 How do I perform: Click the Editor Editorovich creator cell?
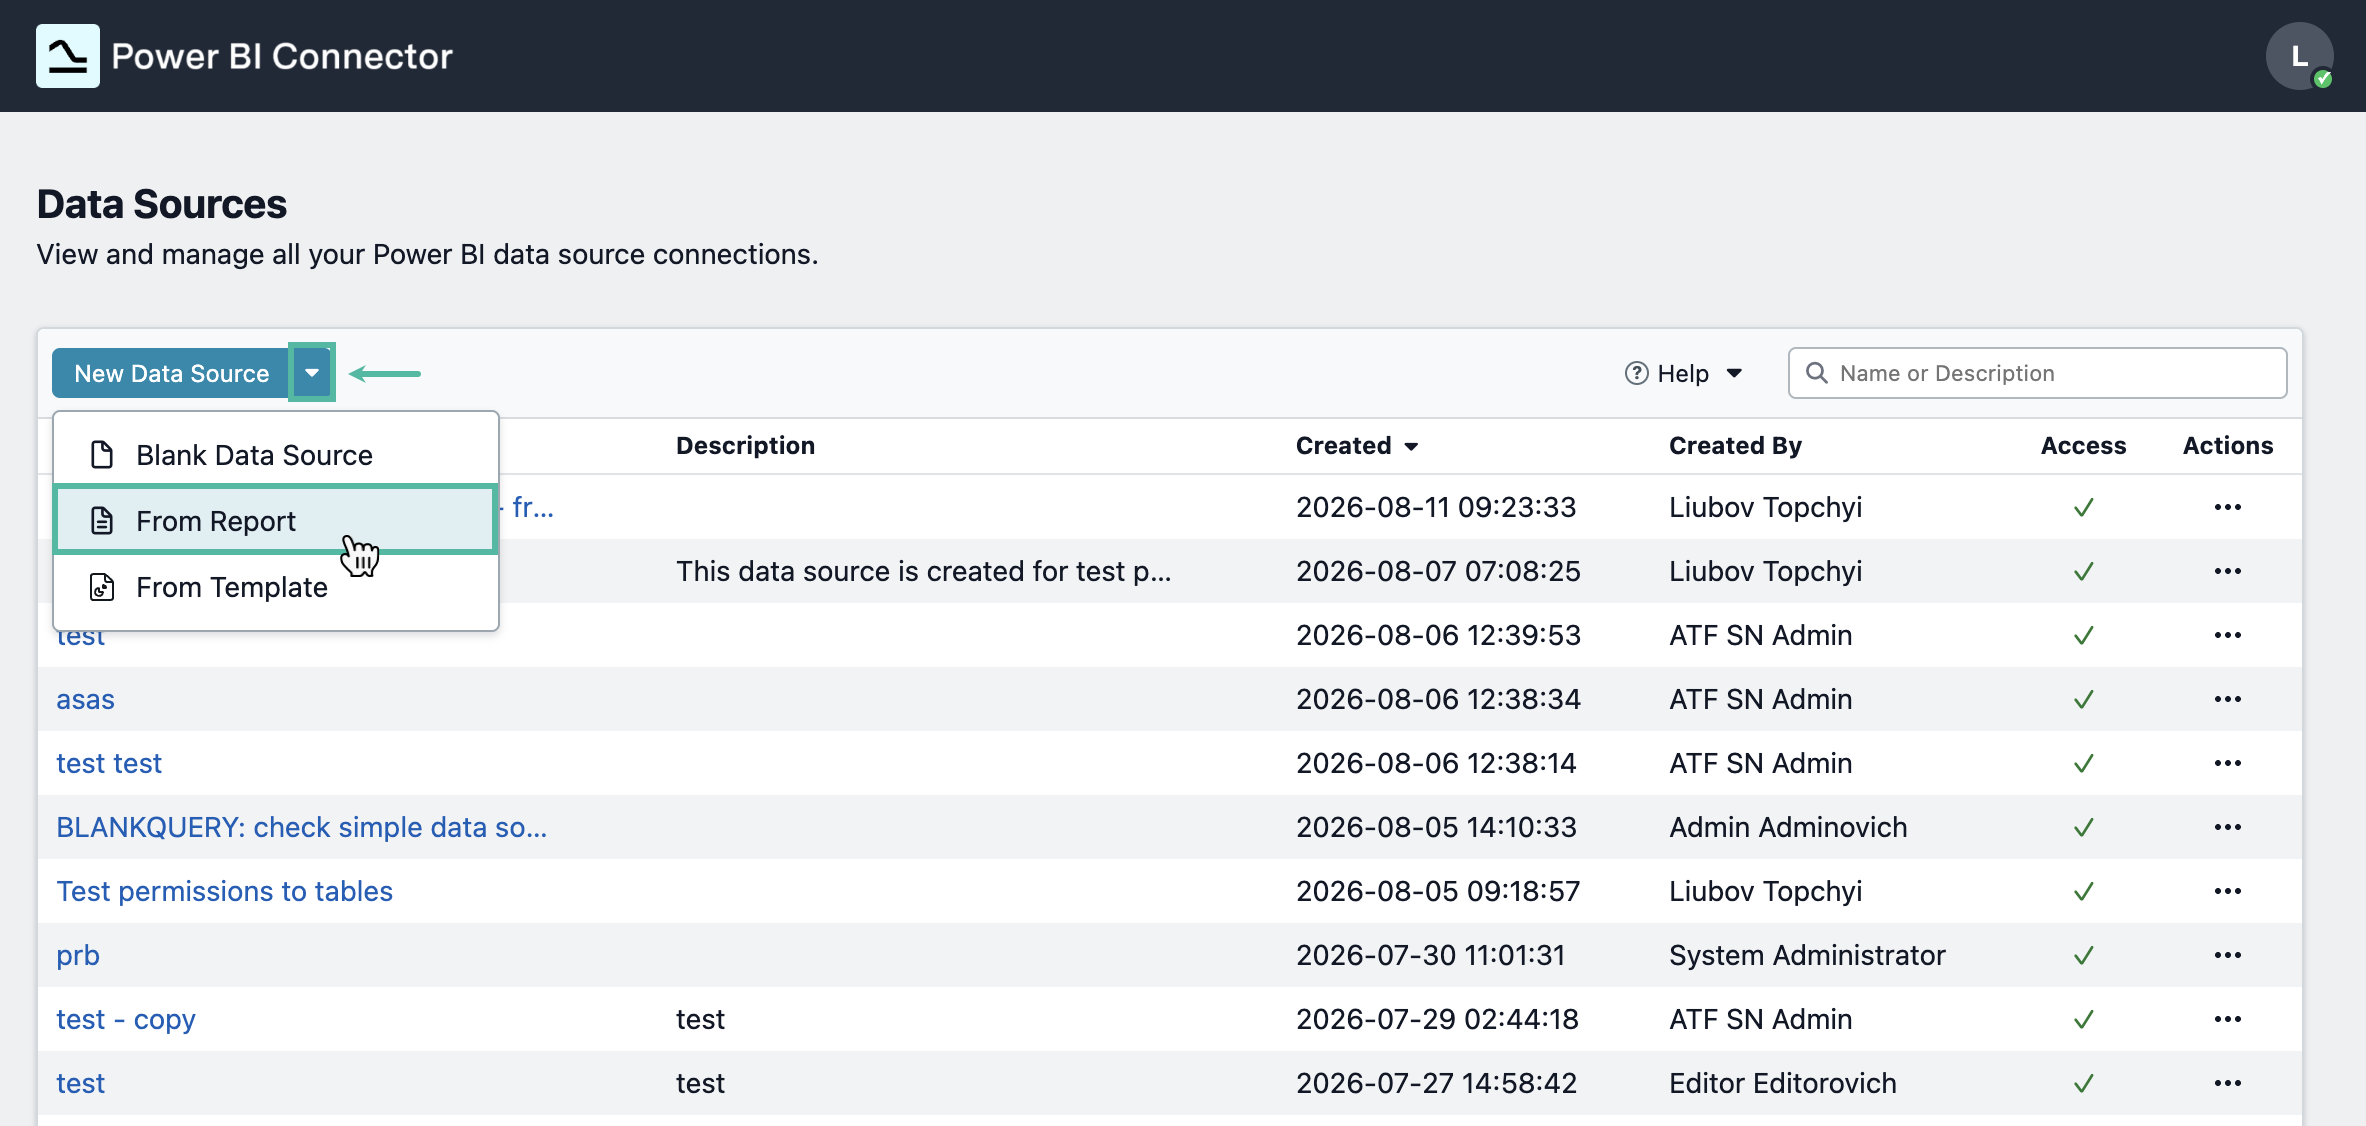1783,1083
